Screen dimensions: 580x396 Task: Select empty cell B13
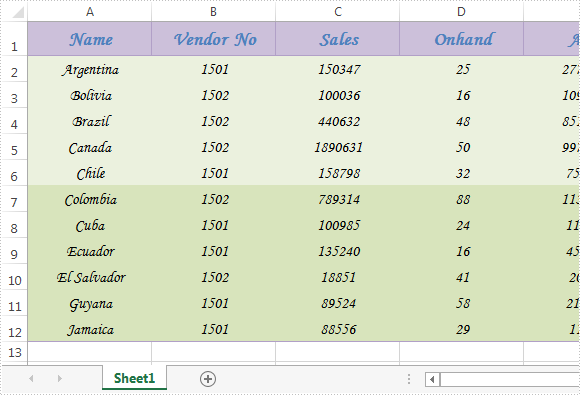pyautogui.click(x=213, y=352)
